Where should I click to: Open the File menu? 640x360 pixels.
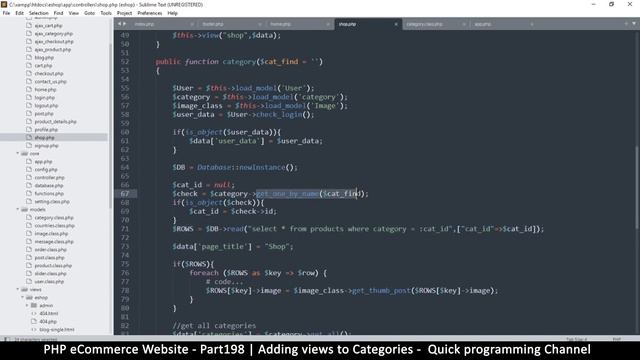7,13
